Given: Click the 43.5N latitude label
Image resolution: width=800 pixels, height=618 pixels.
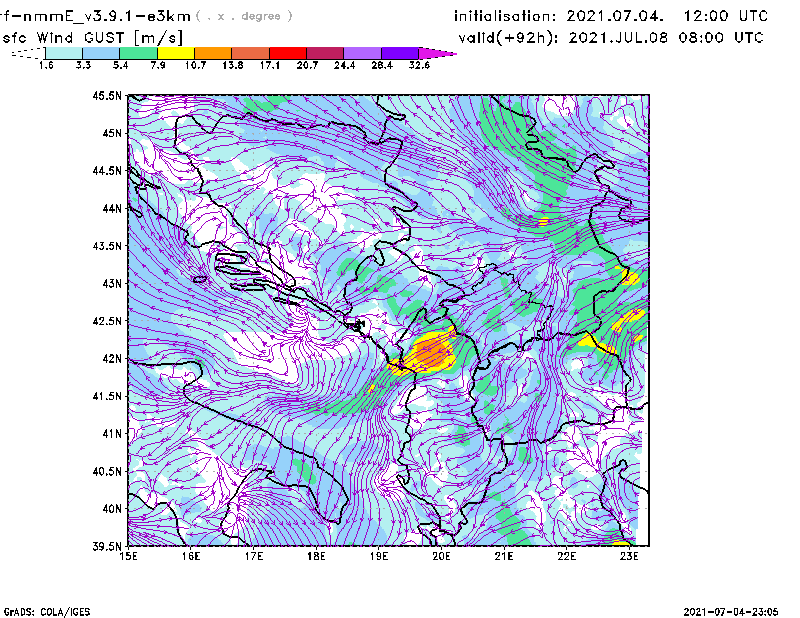Looking at the screenshot, I should (x=107, y=246).
